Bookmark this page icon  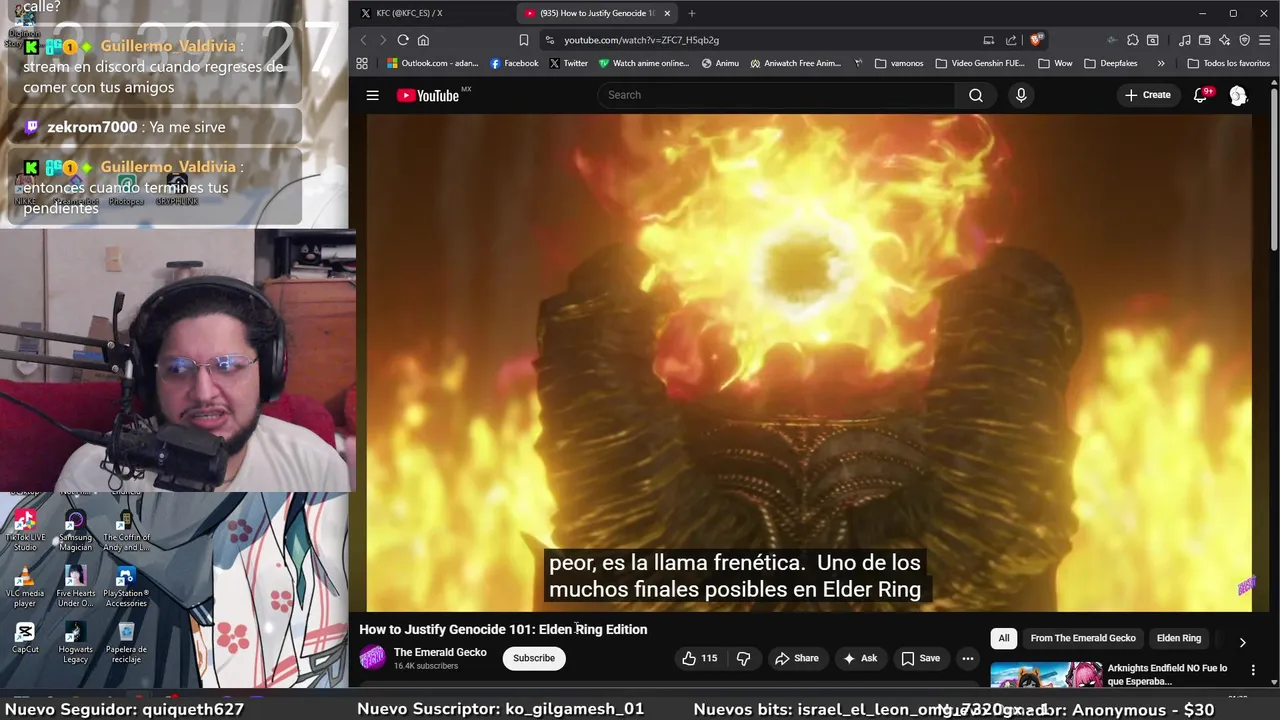click(523, 40)
